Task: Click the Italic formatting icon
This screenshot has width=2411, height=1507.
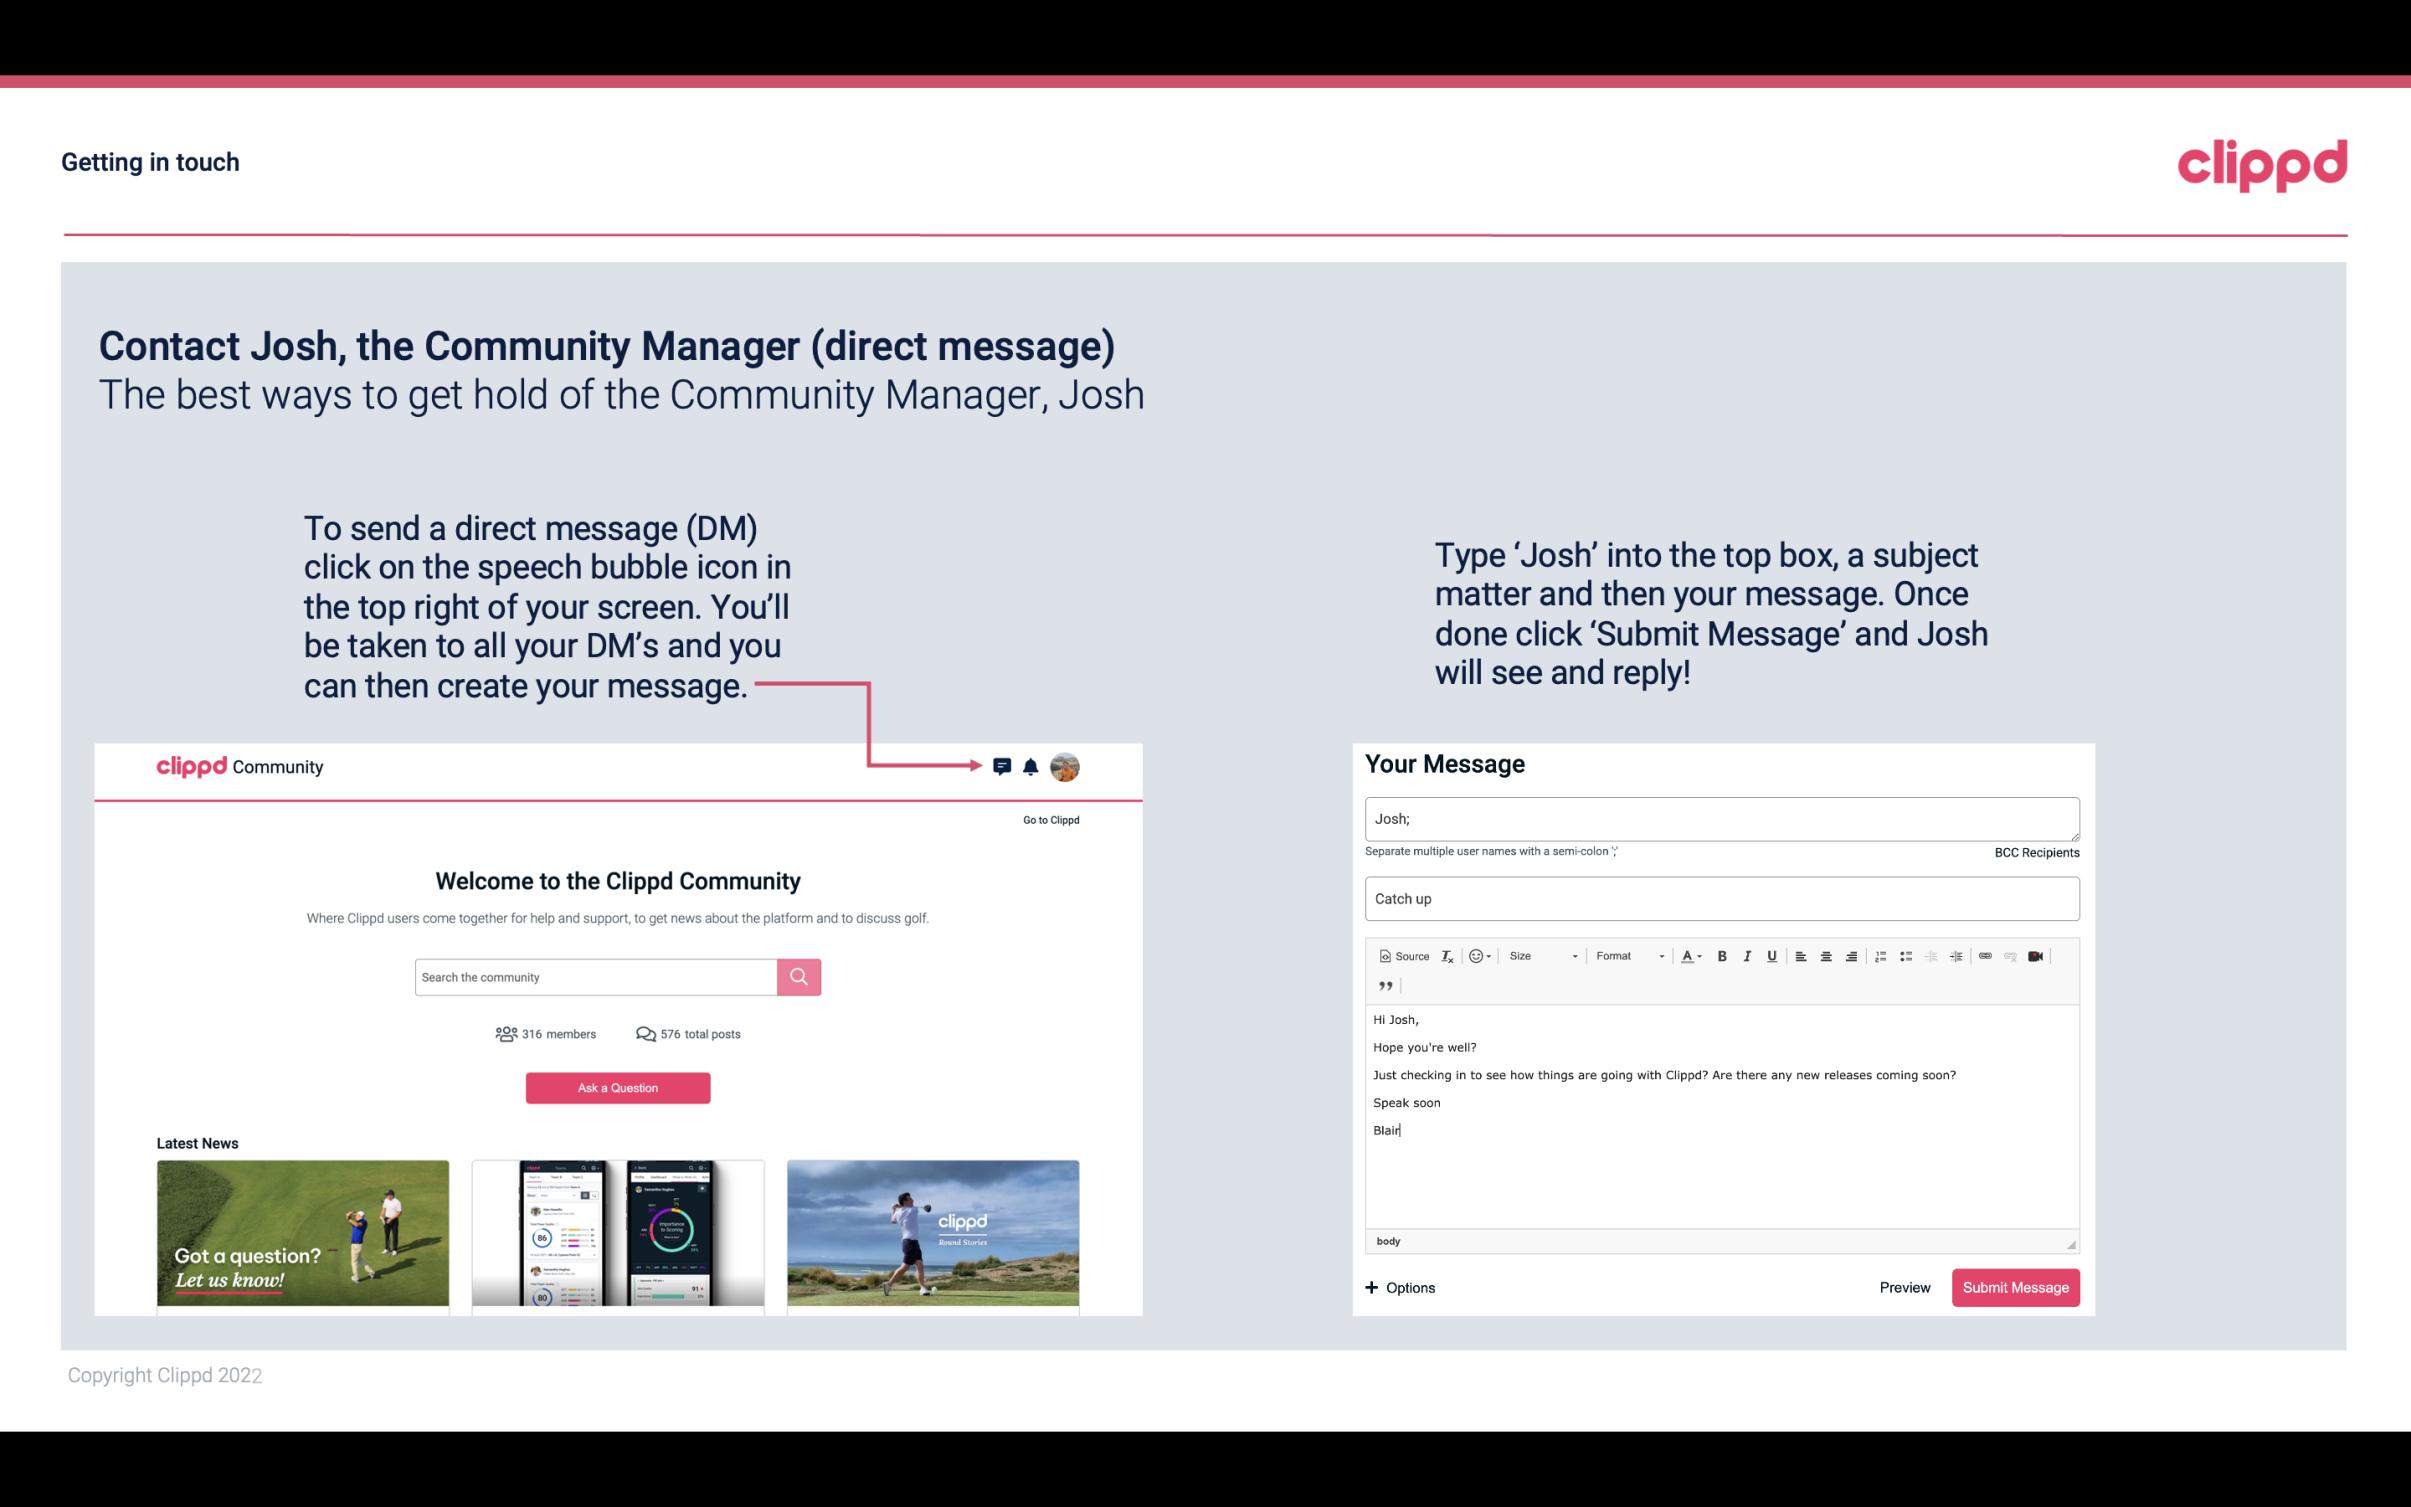Action: [x=1746, y=957]
